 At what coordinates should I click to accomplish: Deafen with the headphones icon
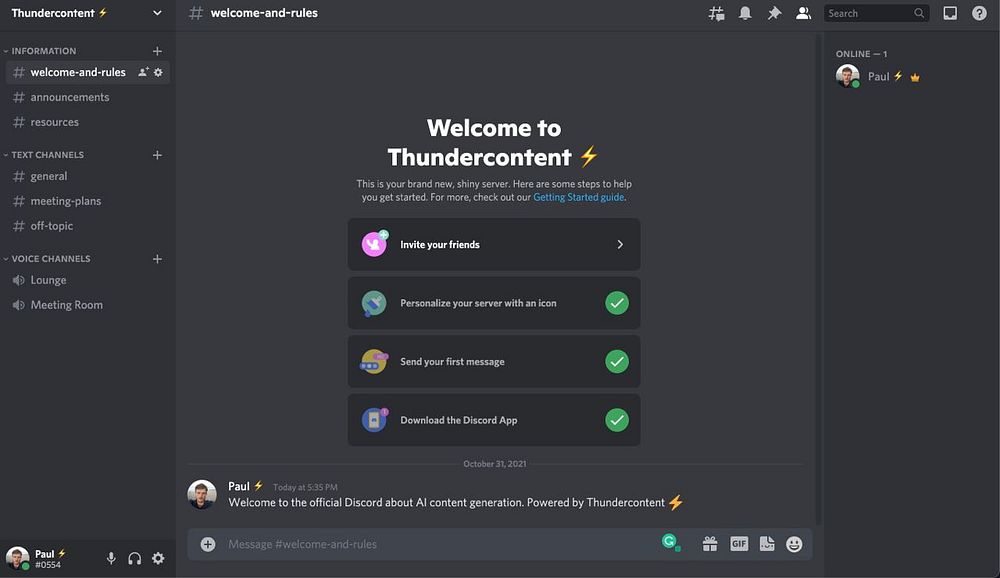(x=135, y=558)
